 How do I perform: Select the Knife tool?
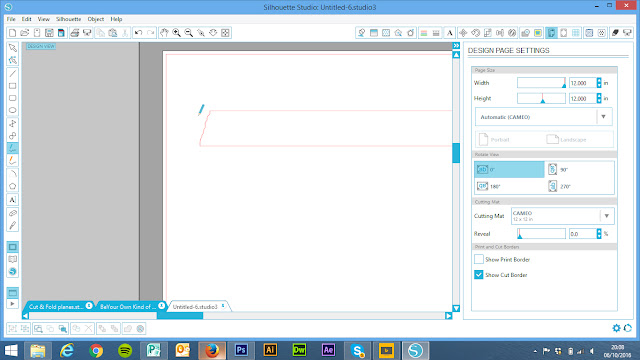click(x=13, y=225)
